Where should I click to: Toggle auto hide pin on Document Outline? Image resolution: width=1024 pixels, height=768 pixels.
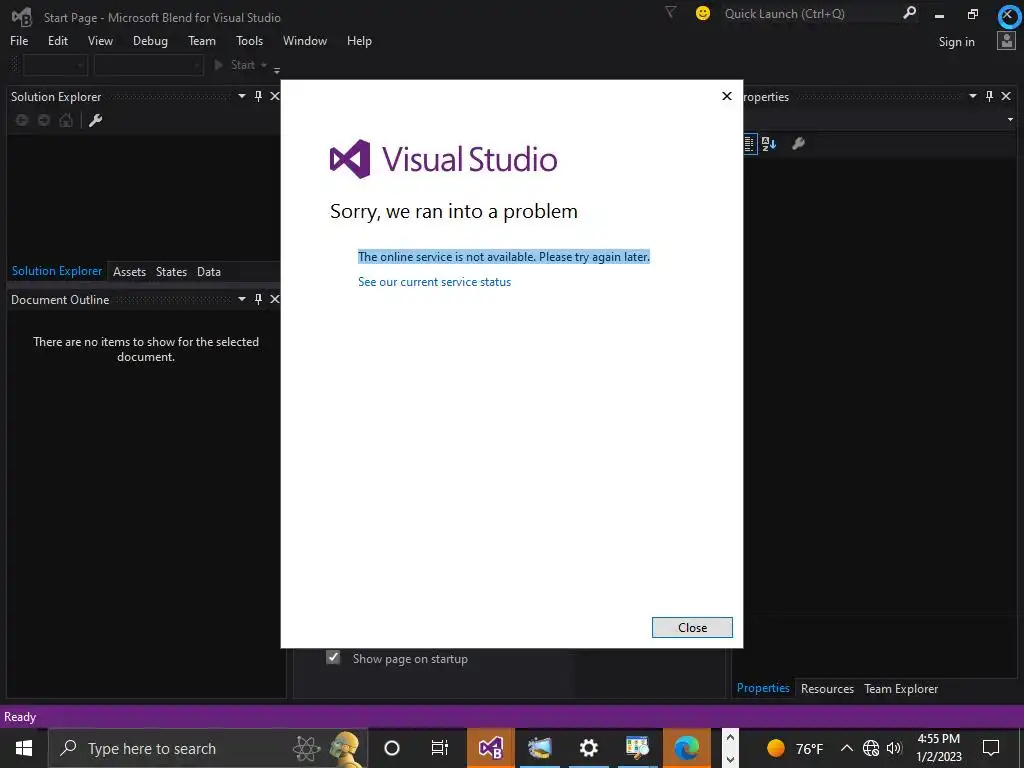258,299
